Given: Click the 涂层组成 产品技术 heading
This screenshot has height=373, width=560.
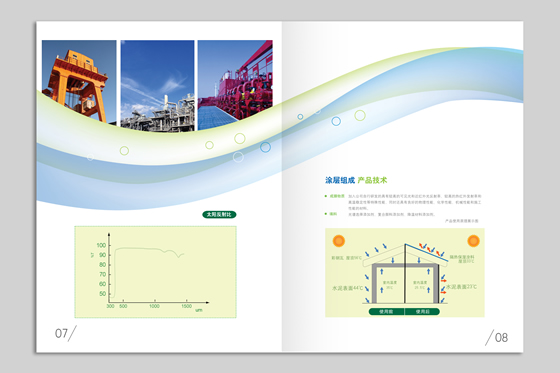Looking at the screenshot, I should [356, 180].
